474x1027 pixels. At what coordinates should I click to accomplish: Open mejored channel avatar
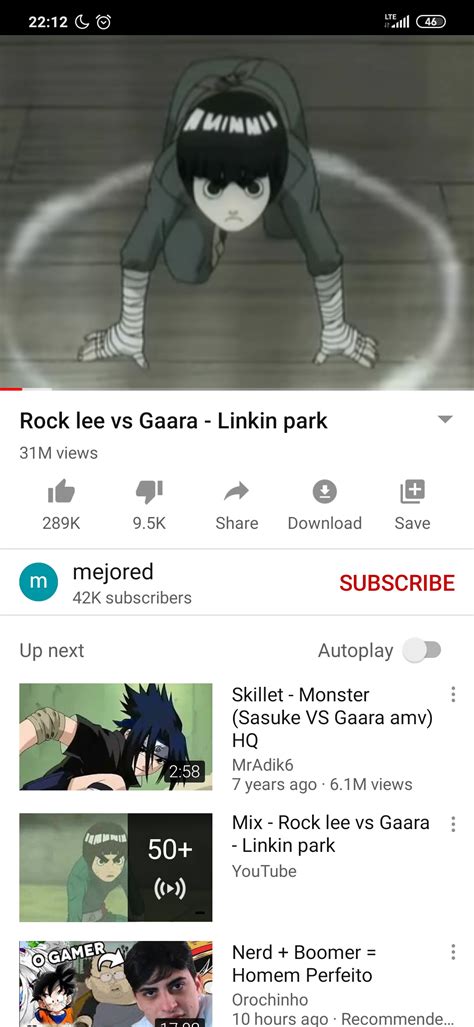pyautogui.click(x=39, y=582)
